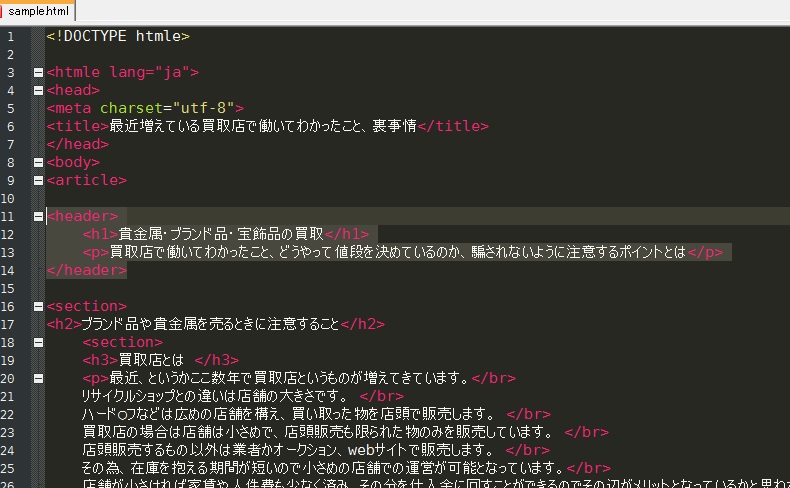
Task: Collapse the p block on line 20
Action: click(38, 379)
